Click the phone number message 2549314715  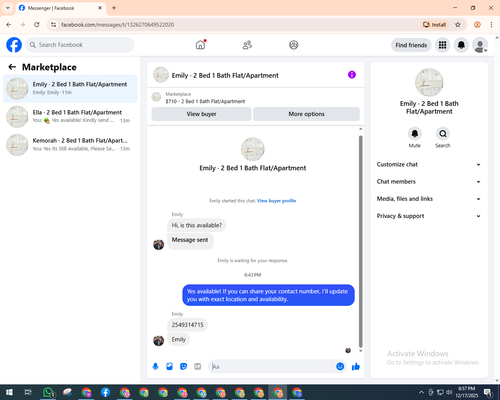pyautogui.click(x=187, y=325)
